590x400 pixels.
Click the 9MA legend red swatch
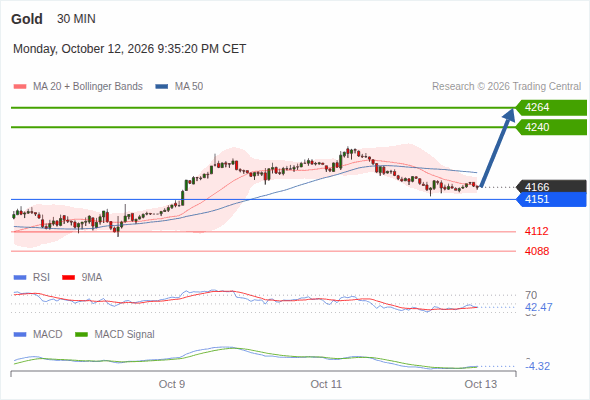click(68, 278)
